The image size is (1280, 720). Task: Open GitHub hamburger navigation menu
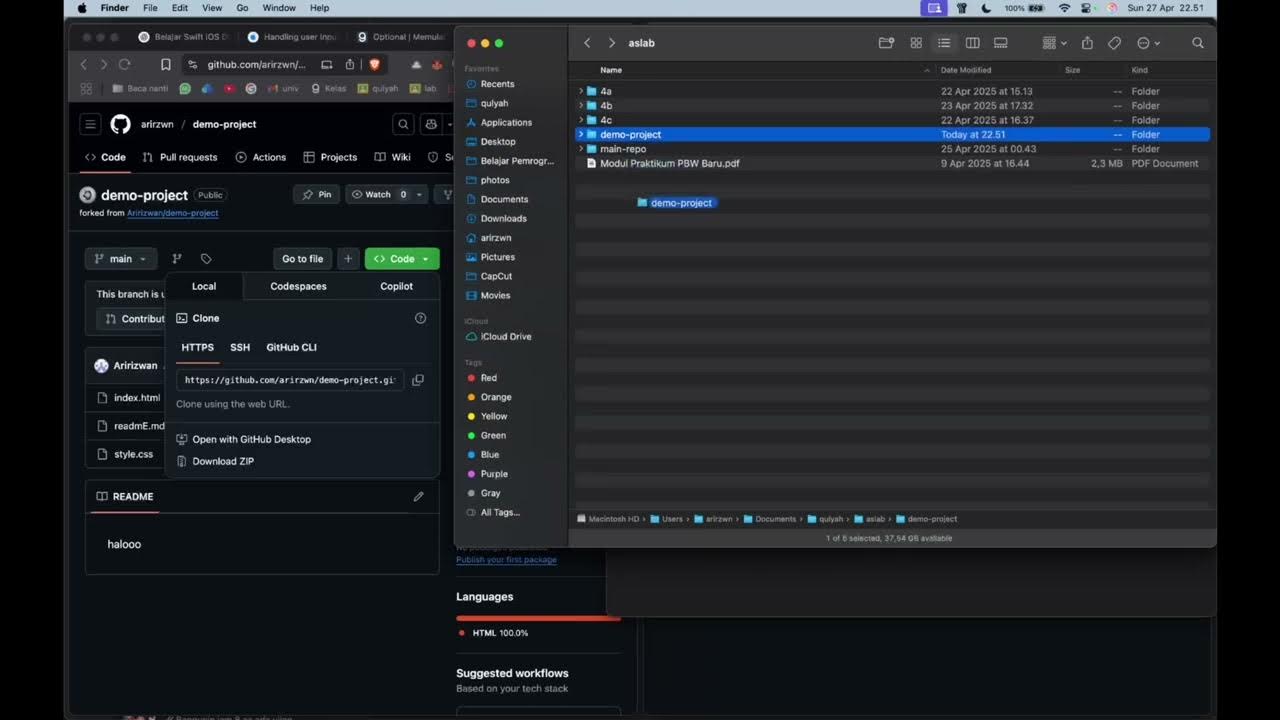point(90,124)
